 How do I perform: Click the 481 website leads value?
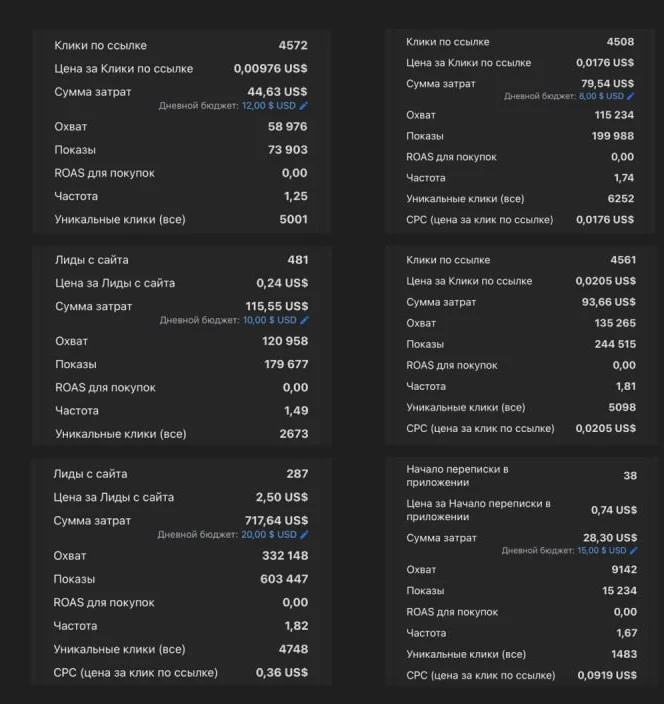[x=298, y=260]
